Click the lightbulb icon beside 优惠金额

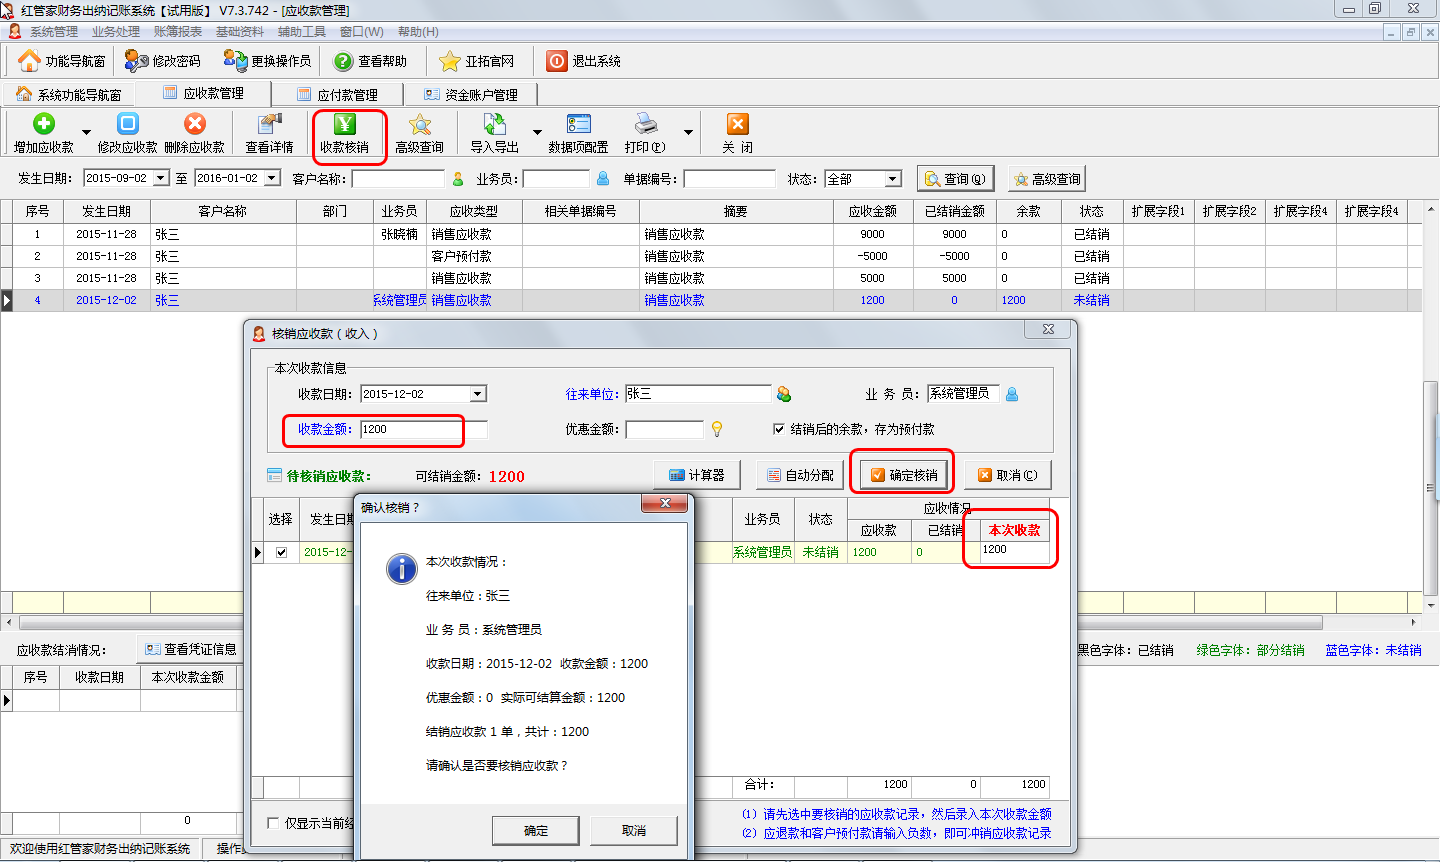tap(717, 429)
